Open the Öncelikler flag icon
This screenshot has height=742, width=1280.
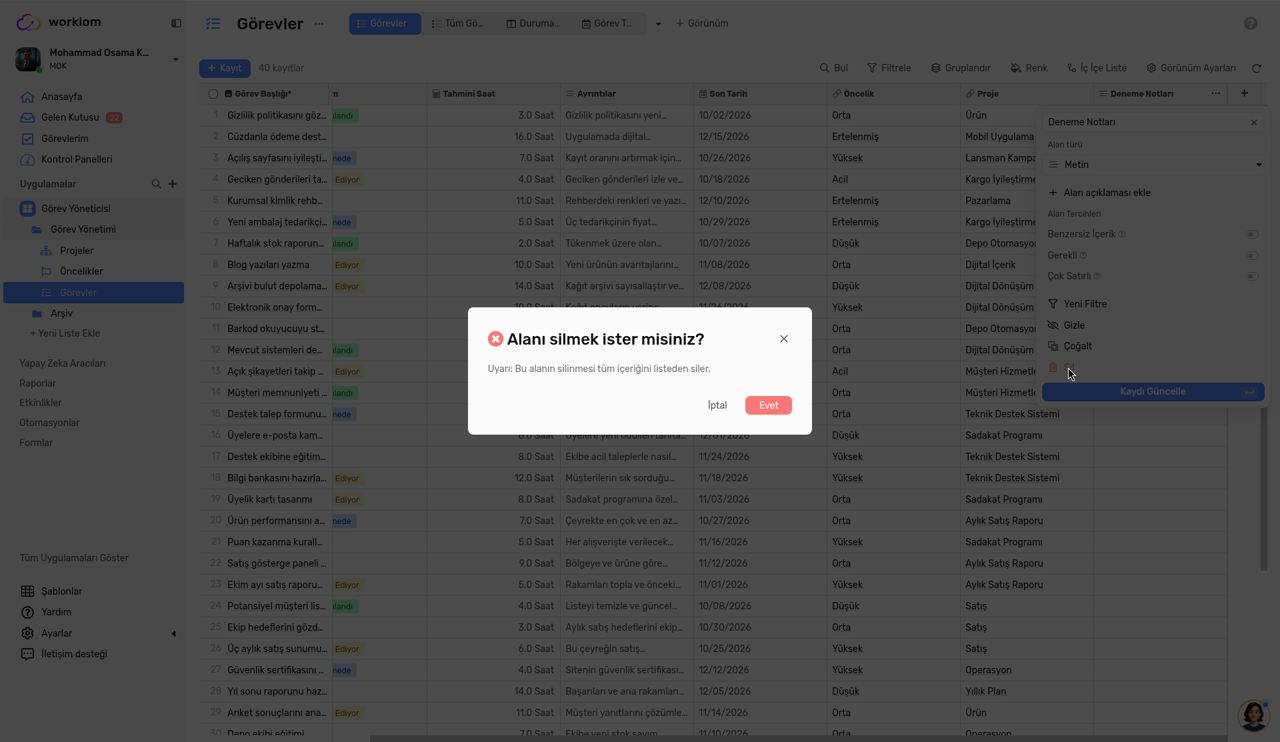tap(46, 272)
